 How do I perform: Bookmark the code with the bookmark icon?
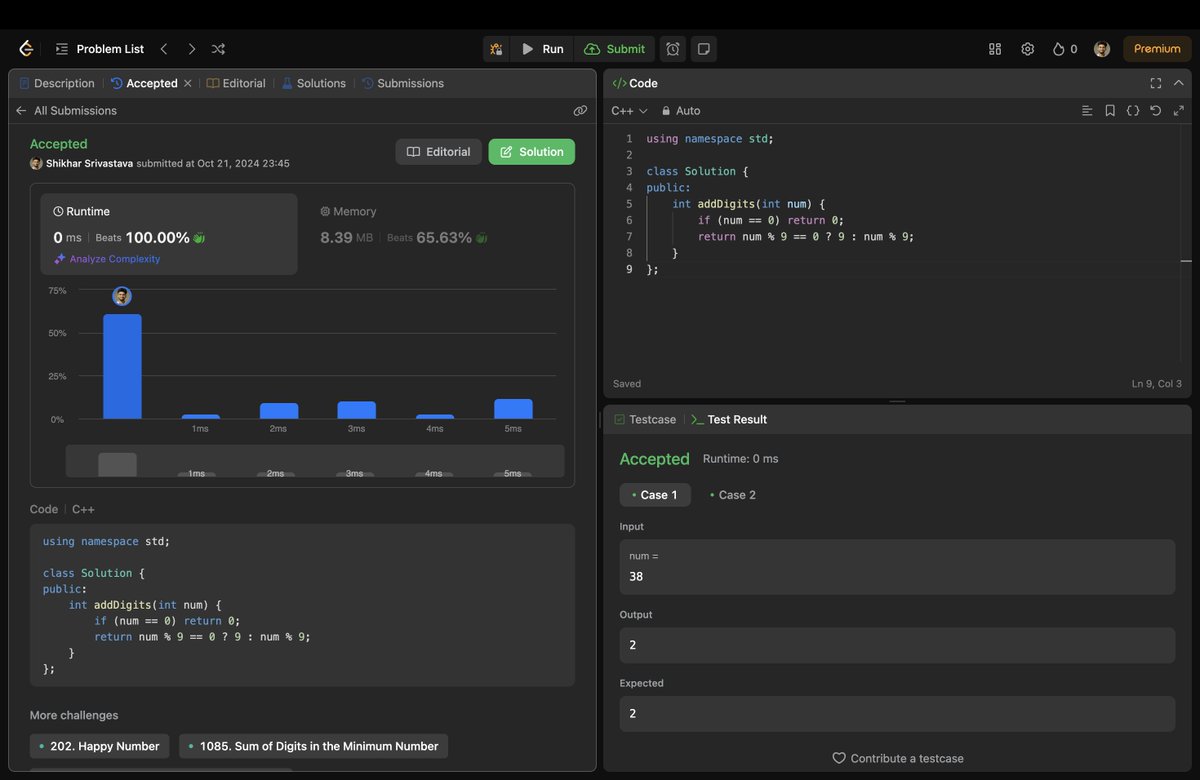click(1110, 111)
